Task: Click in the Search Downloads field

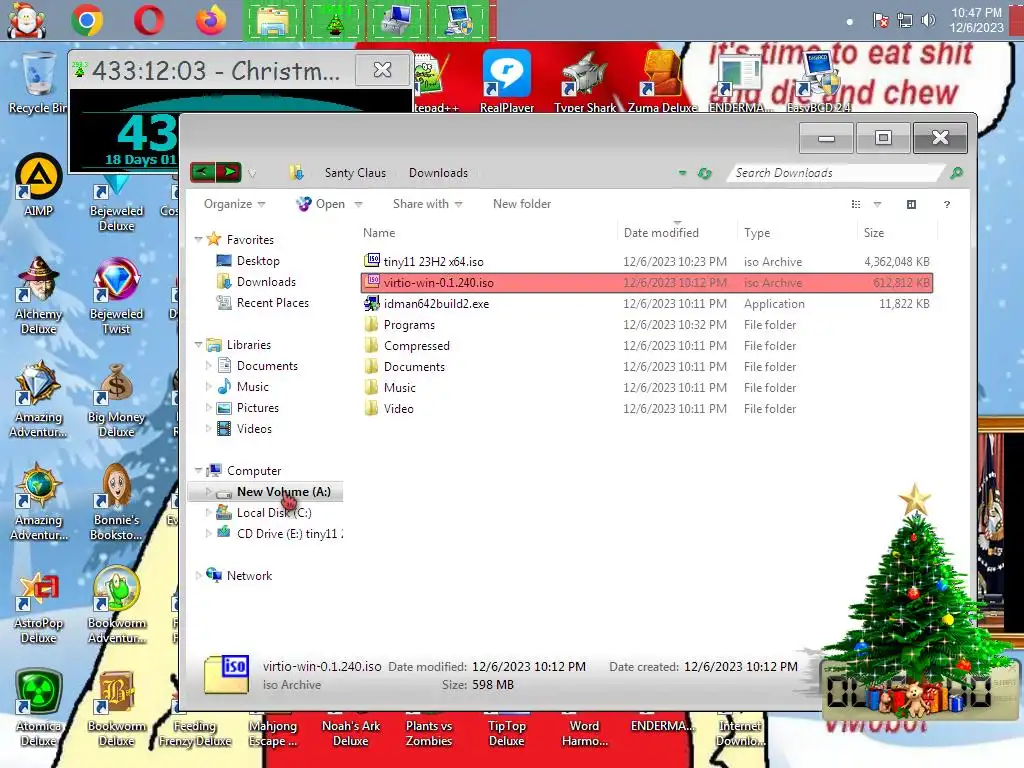Action: (x=837, y=173)
